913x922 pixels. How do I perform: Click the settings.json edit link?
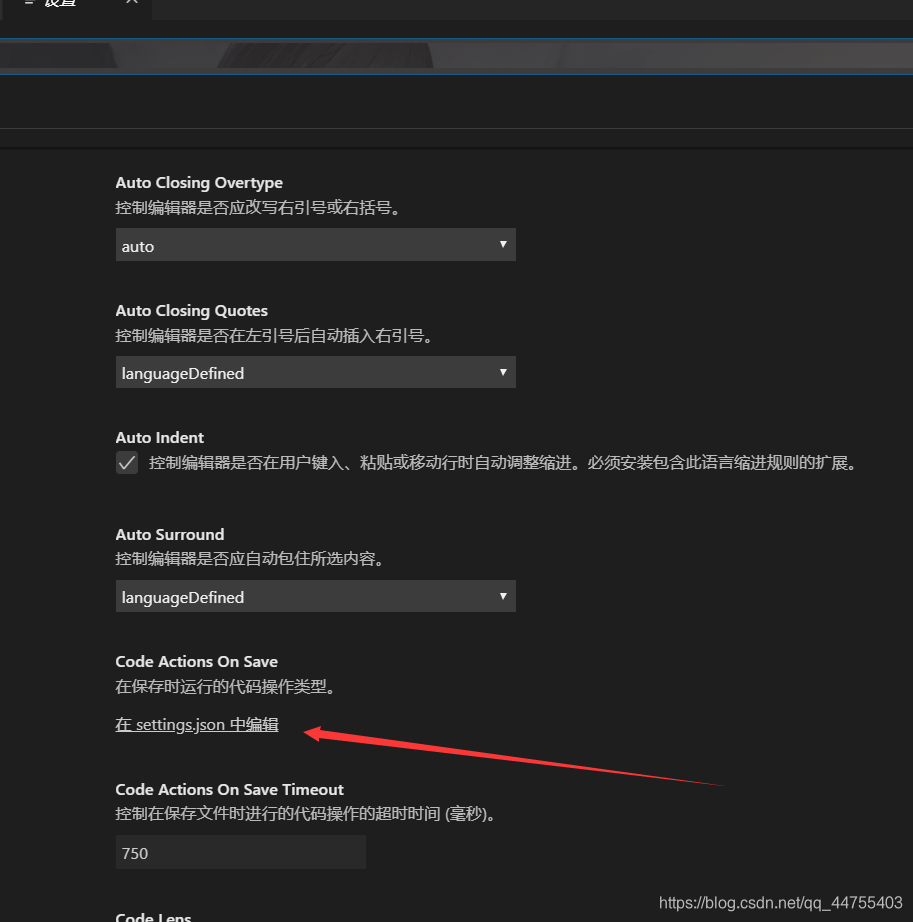[x=197, y=724]
